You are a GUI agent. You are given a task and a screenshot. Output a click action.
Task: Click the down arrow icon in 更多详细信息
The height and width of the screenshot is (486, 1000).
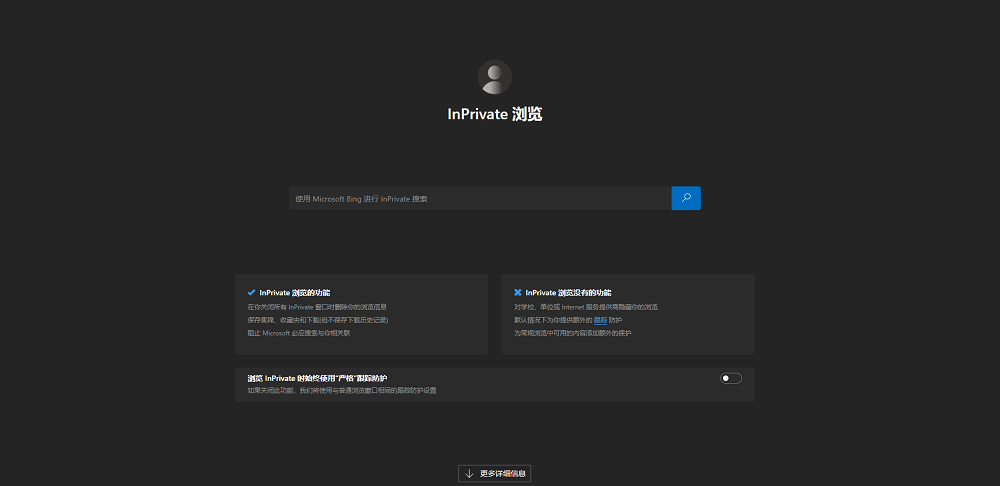[469, 473]
